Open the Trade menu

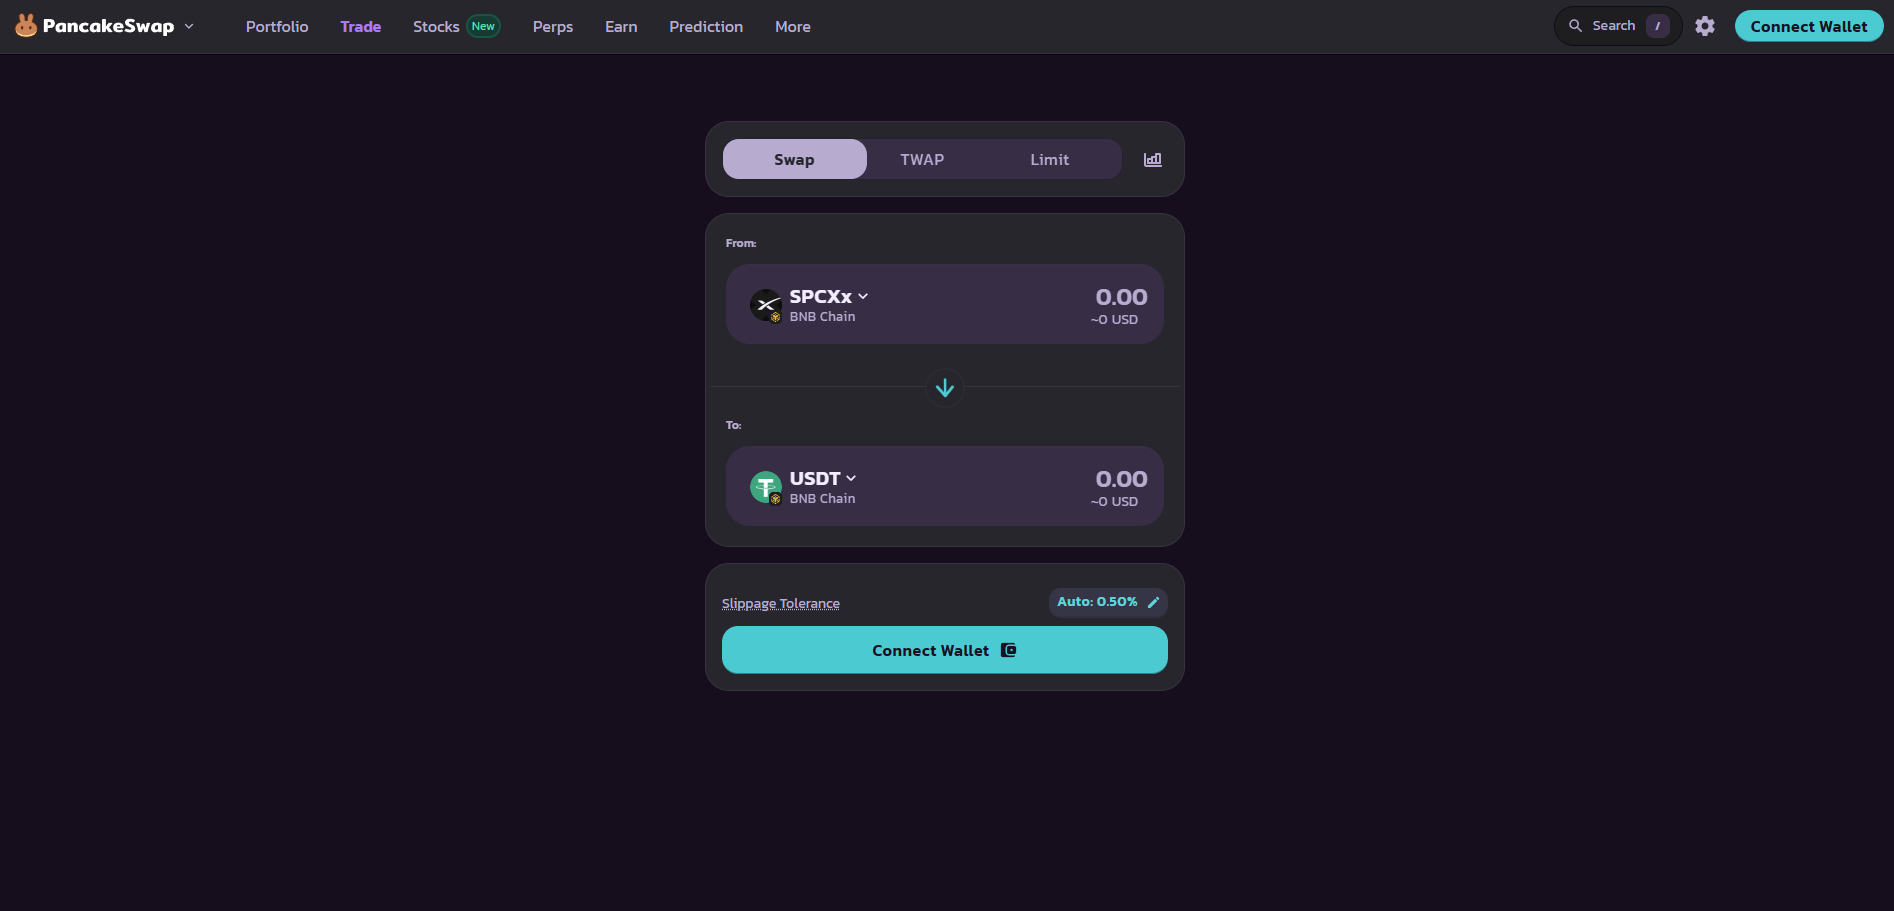pyautogui.click(x=360, y=27)
